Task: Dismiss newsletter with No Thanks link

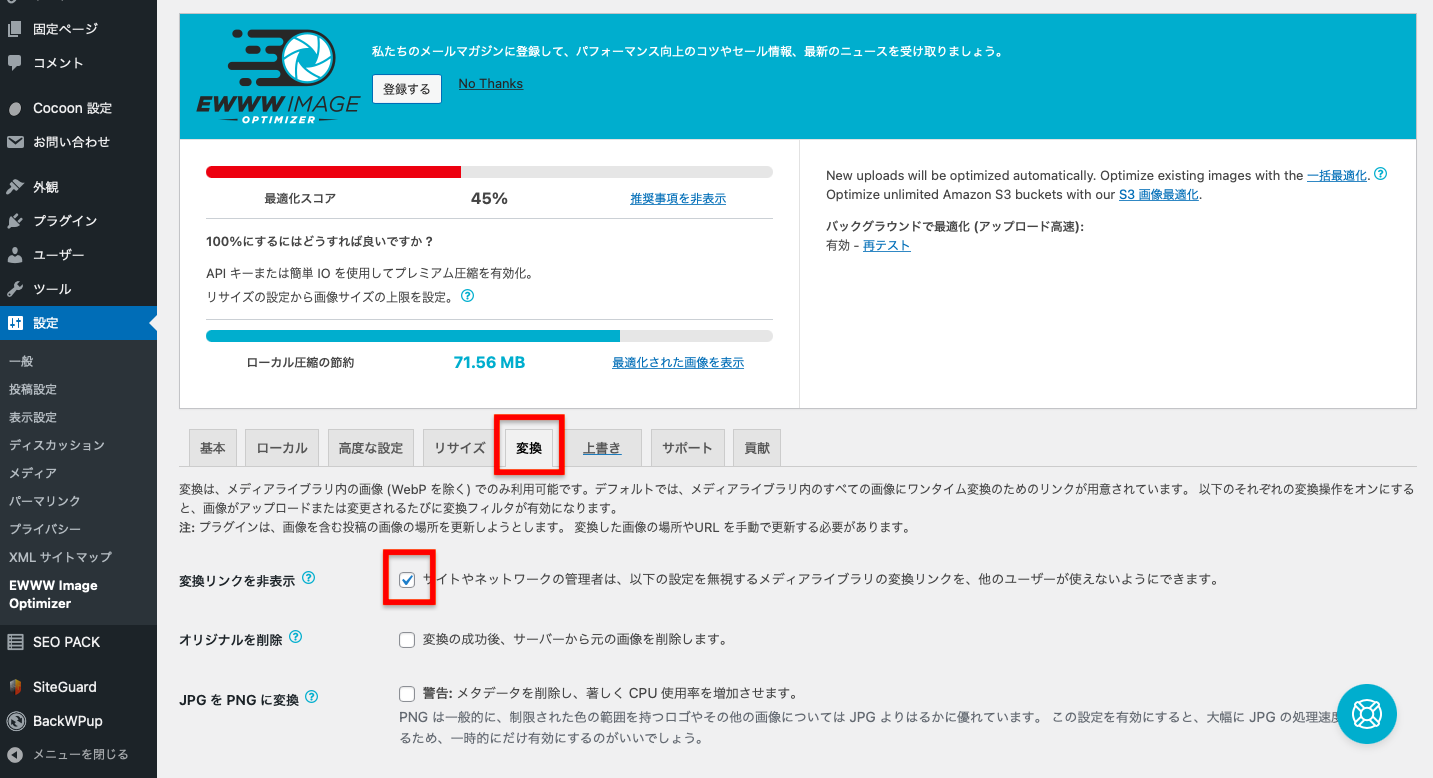Action: coord(491,83)
